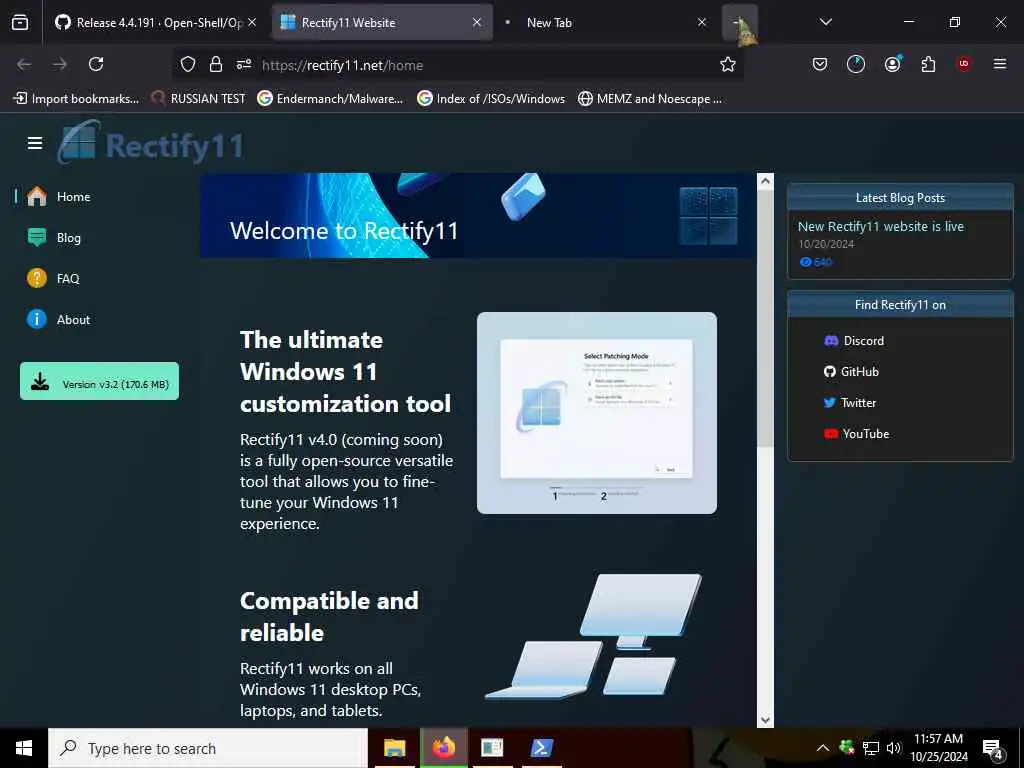The width and height of the screenshot is (1024, 768).
Task: Open the Rectify11 Discord link
Action: (854, 340)
